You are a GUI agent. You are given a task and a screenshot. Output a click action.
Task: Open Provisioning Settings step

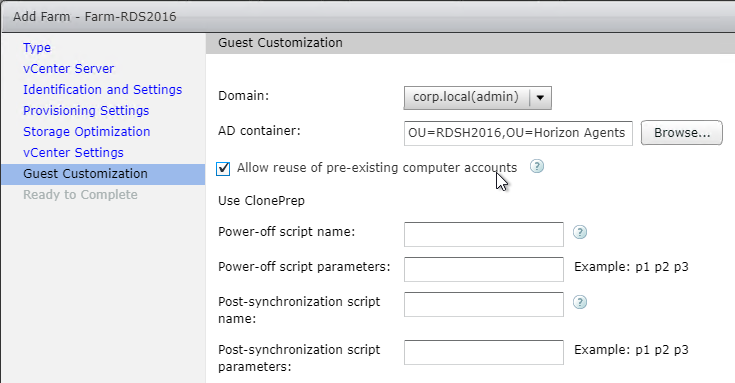point(86,111)
